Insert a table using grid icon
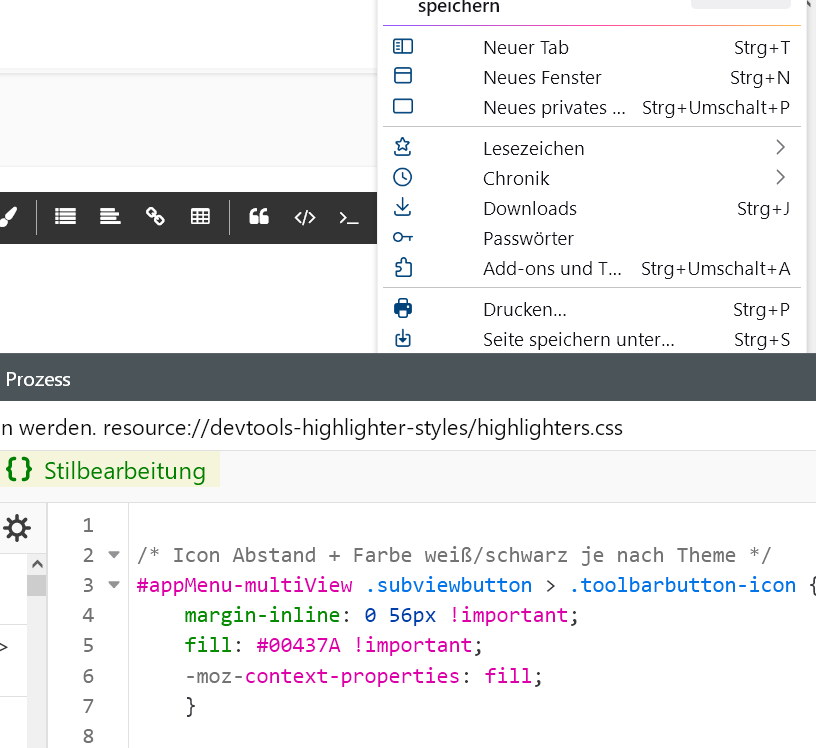This screenshot has width=816, height=748. pos(200,216)
